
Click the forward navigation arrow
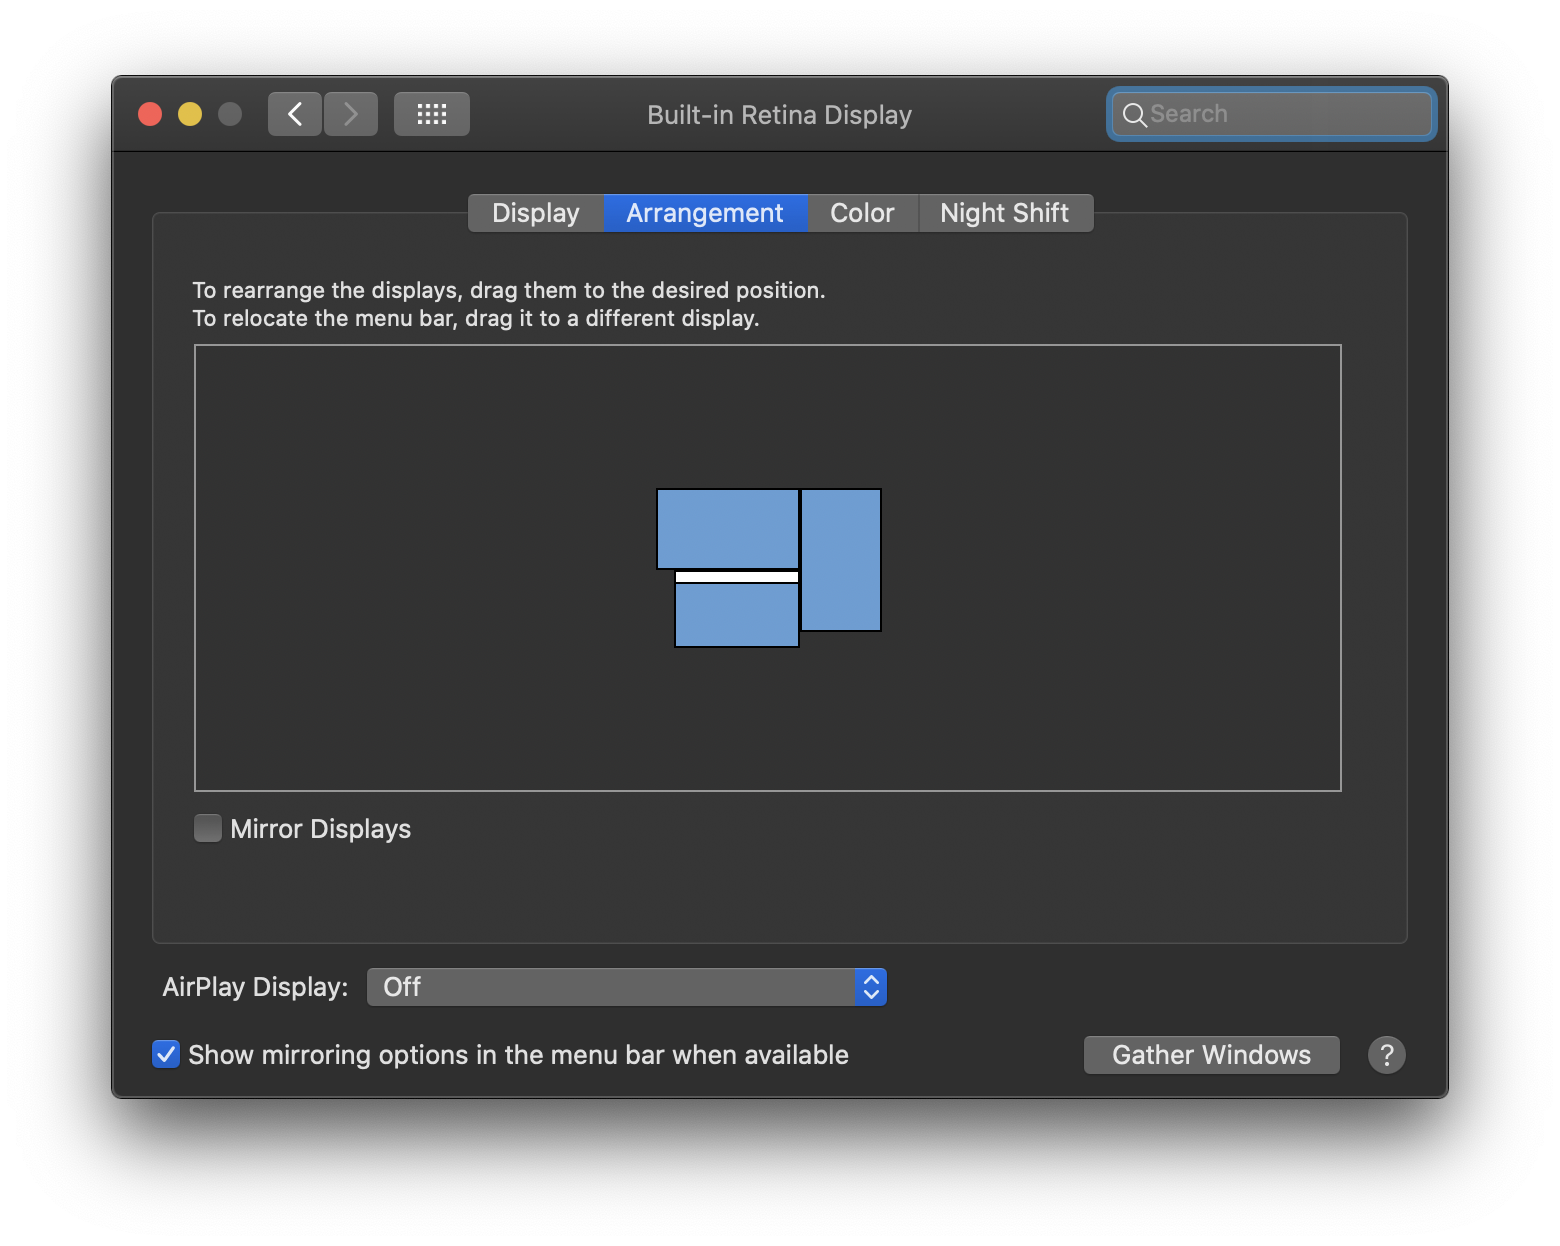coord(351,113)
